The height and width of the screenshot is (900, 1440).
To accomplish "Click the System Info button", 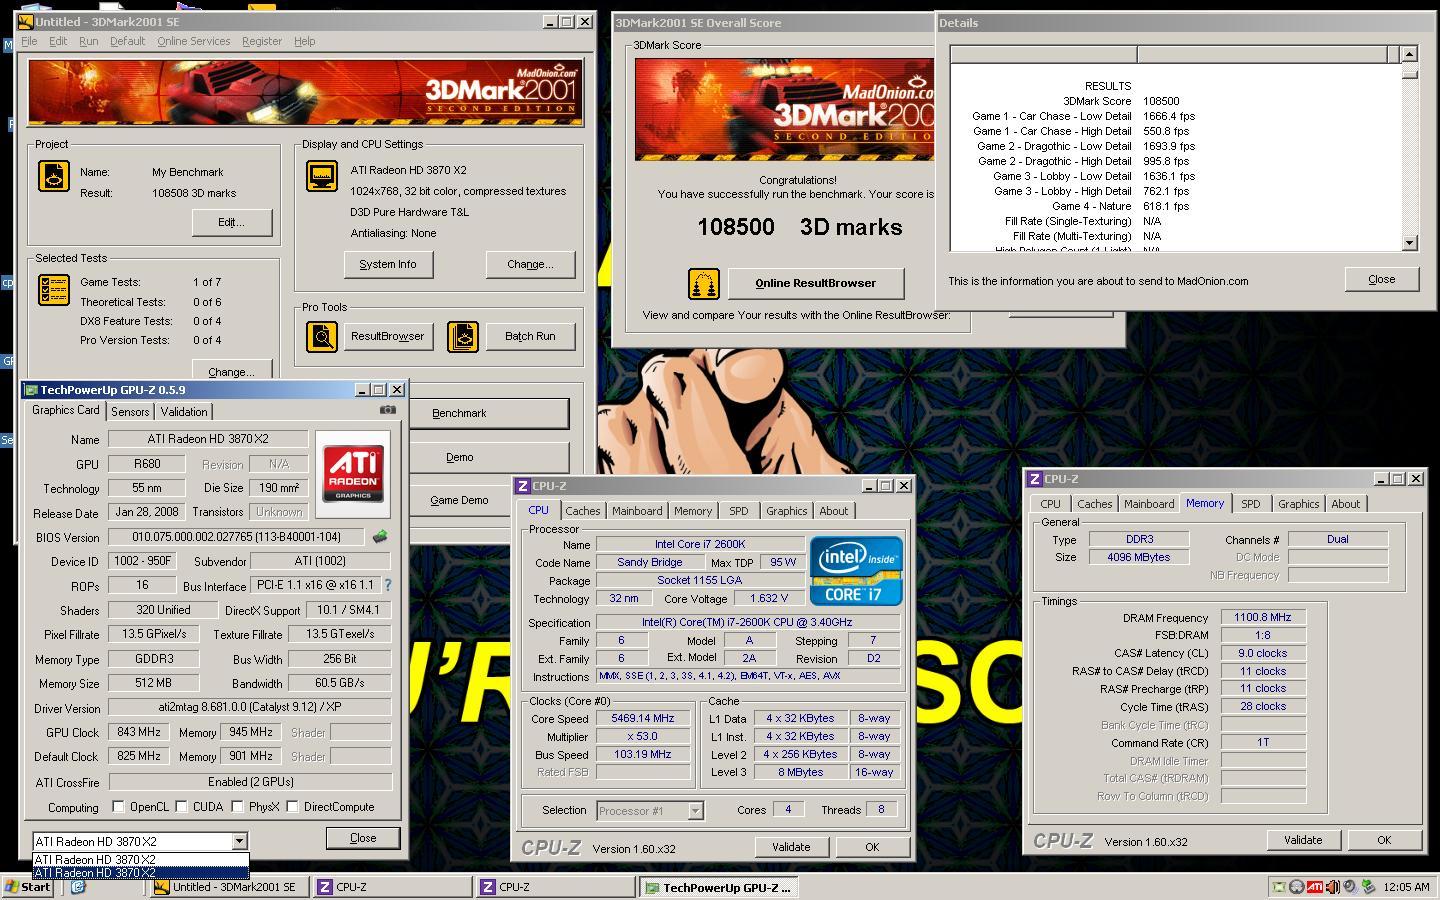I will click(x=388, y=264).
